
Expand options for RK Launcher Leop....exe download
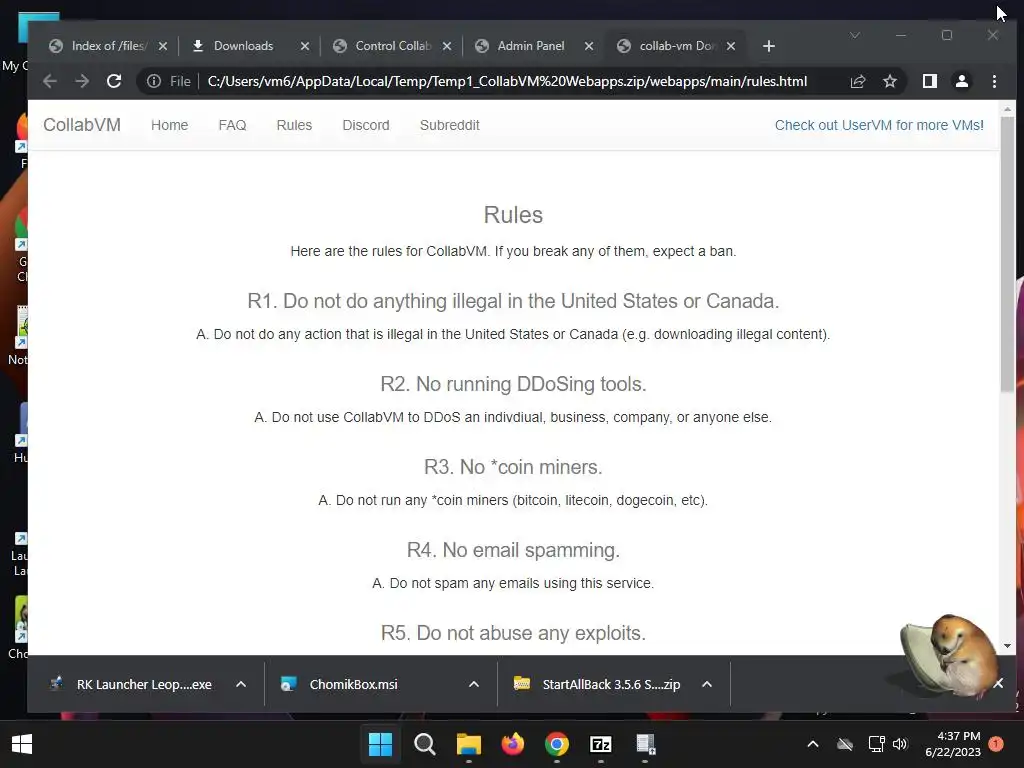(241, 684)
